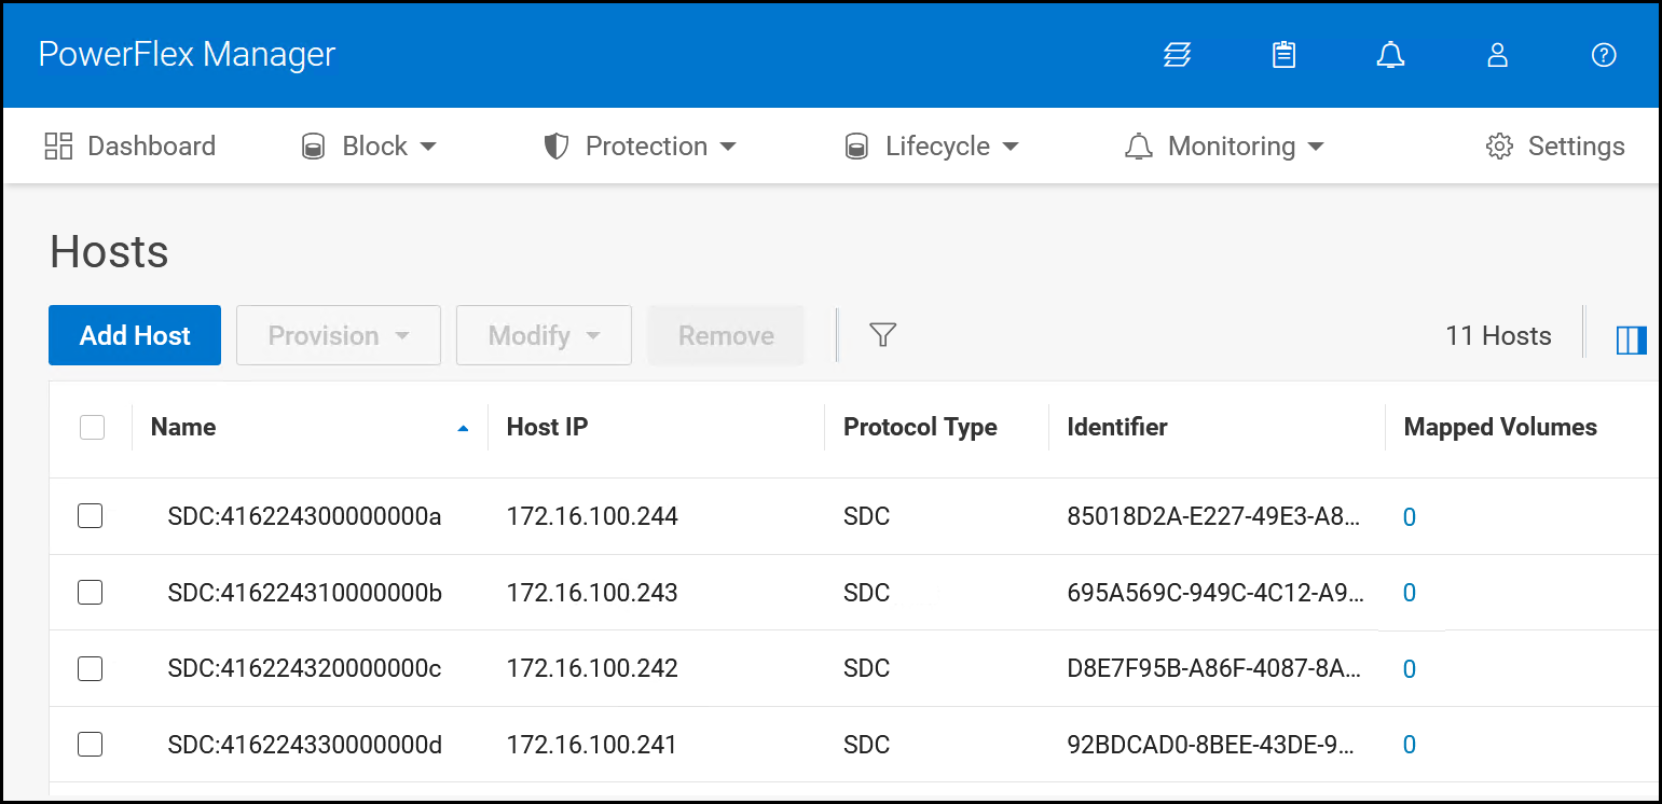Screen dimensions: 1662x805
Task: Click the 11 Hosts count label
Action: click(x=1498, y=335)
